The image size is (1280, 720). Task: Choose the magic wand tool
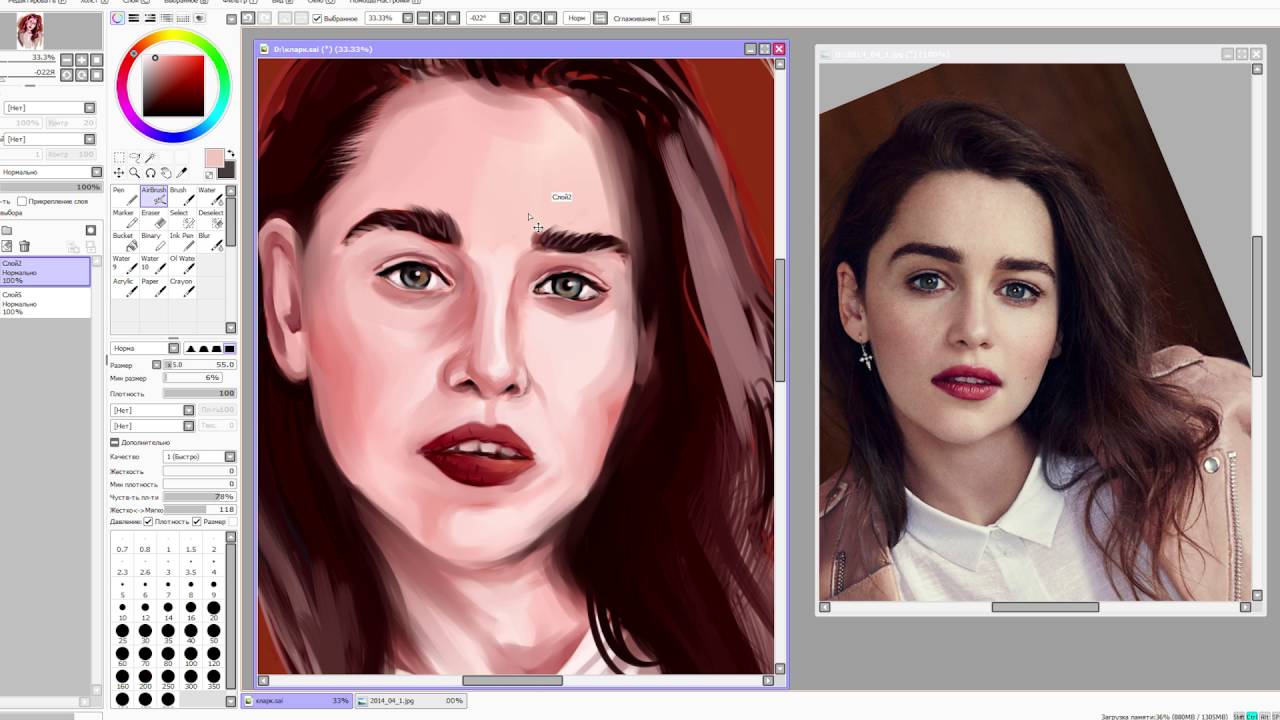[x=151, y=158]
